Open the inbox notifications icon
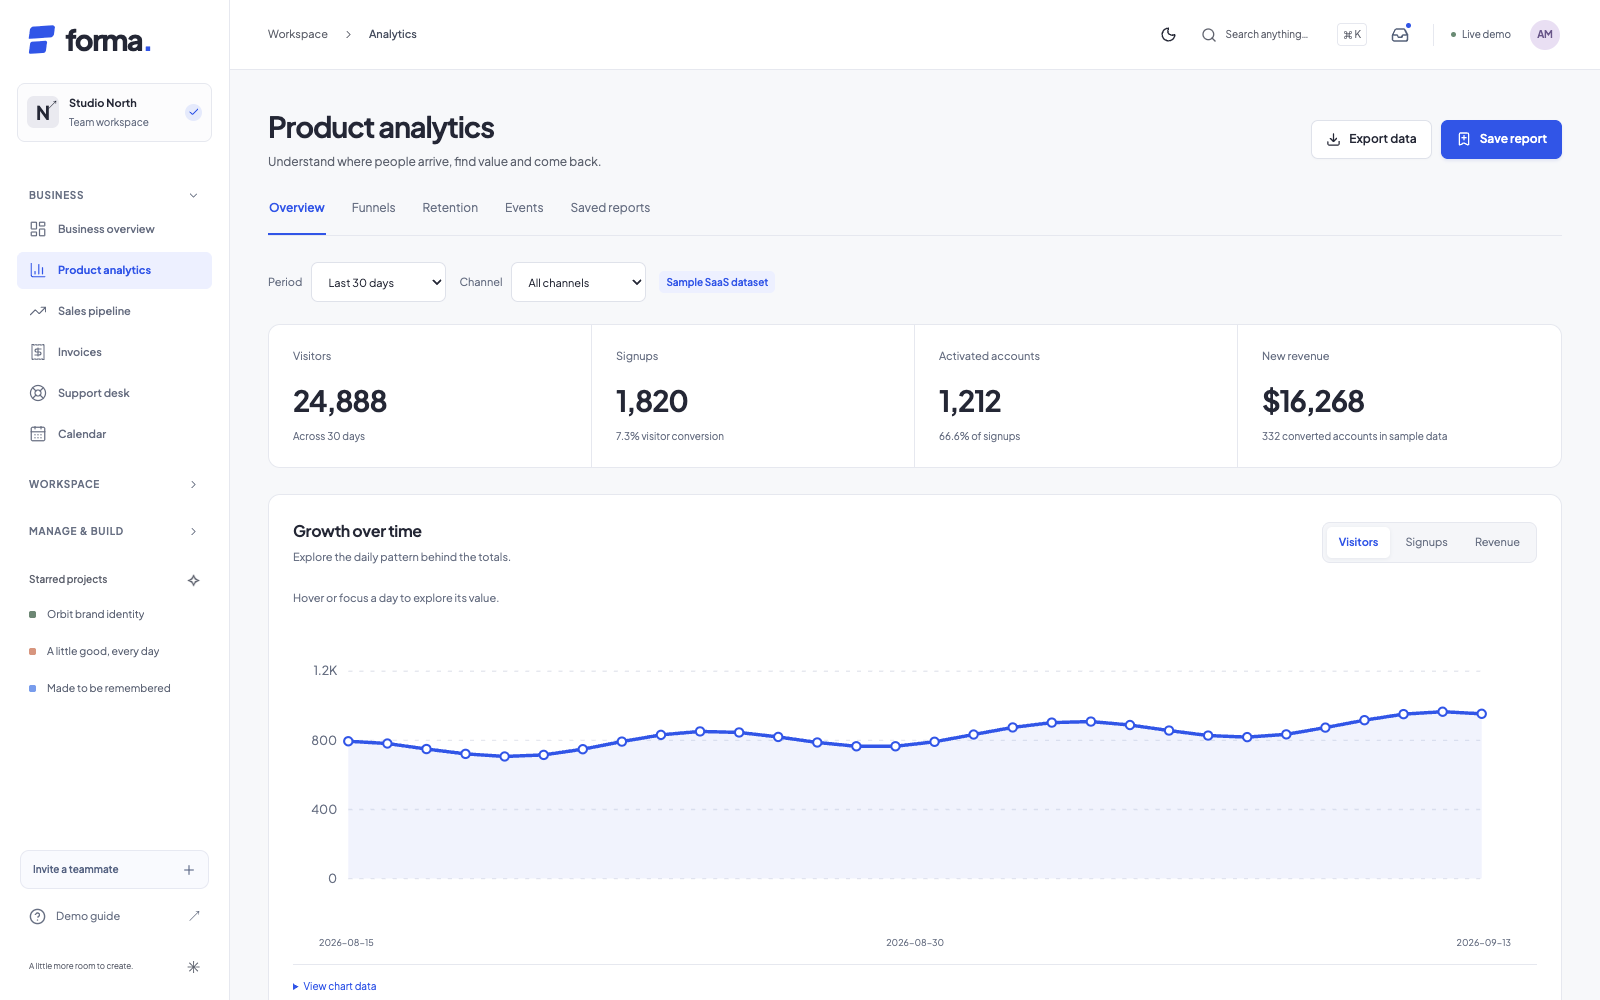 click(1400, 34)
